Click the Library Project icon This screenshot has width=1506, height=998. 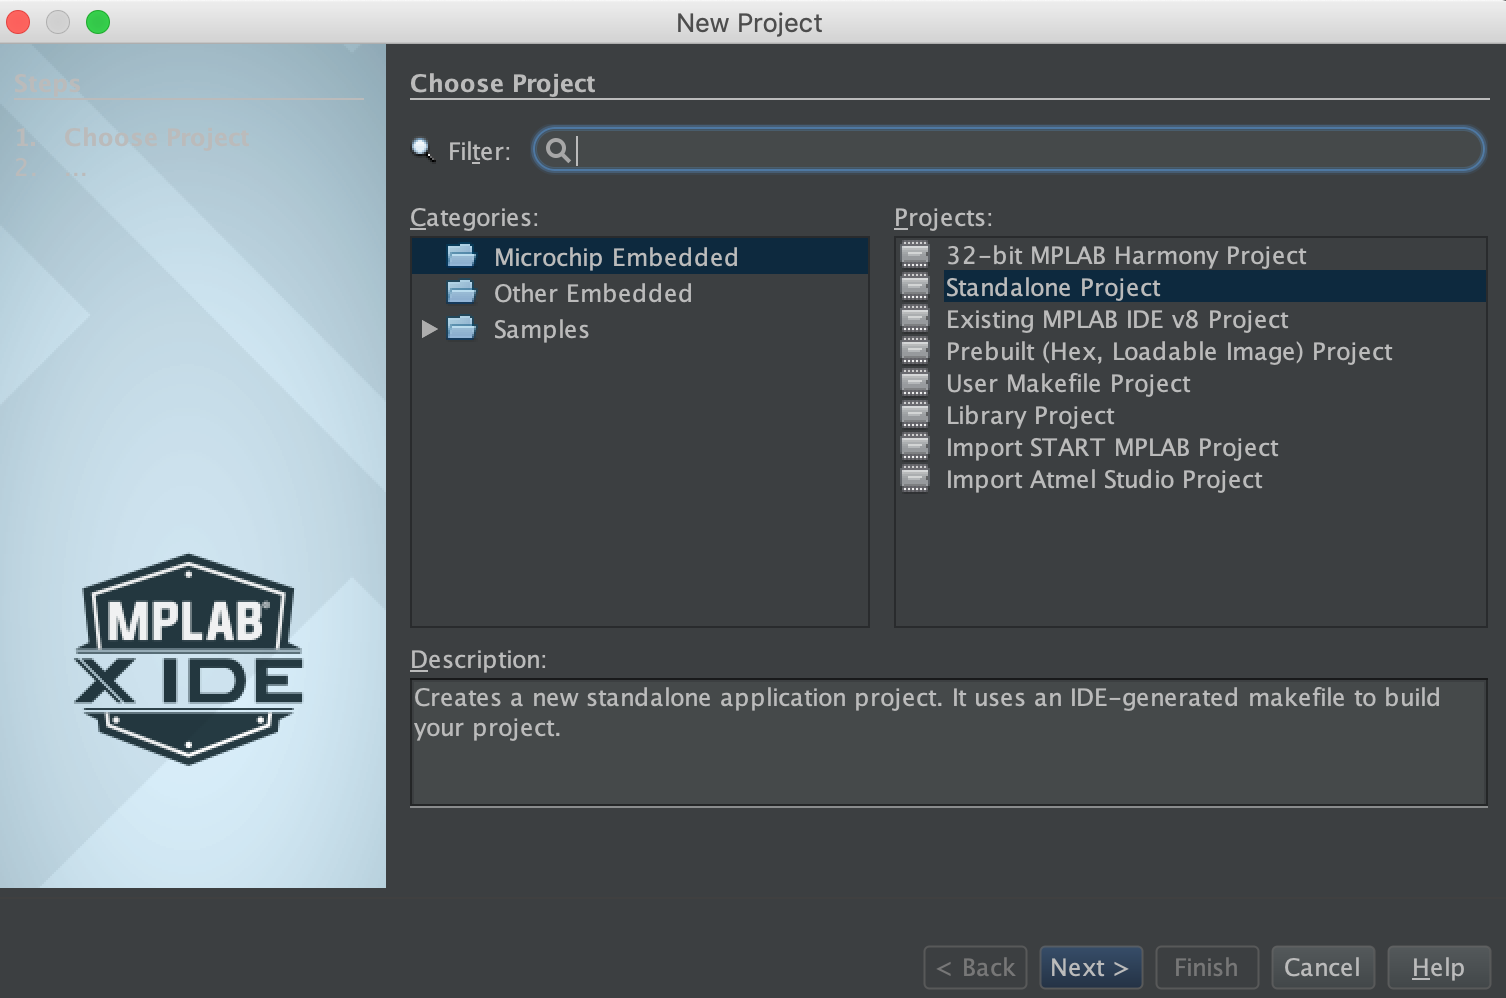coord(914,415)
